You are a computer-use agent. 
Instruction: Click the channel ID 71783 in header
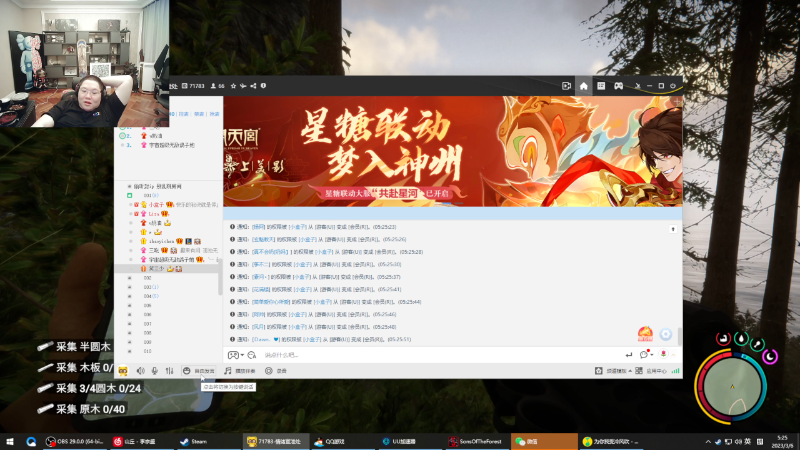click(x=193, y=86)
